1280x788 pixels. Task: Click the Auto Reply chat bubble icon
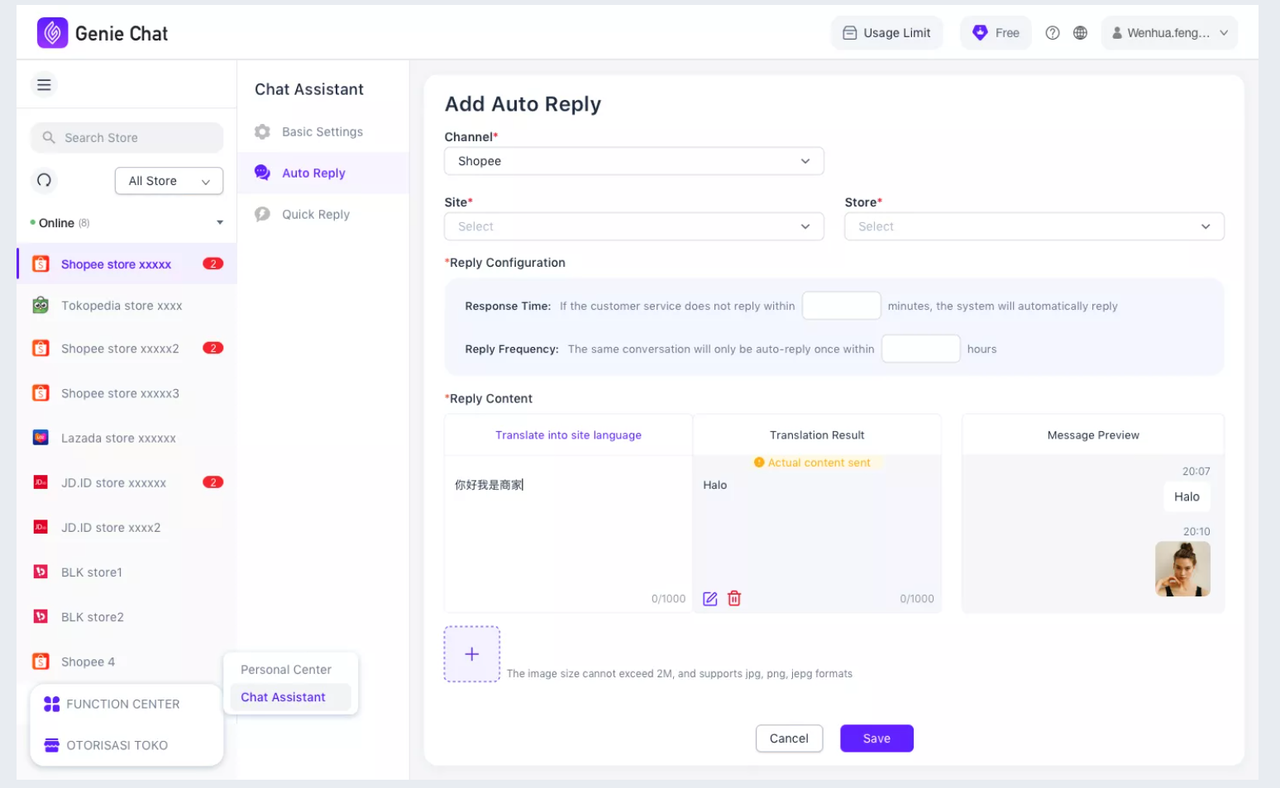(x=262, y=173)
